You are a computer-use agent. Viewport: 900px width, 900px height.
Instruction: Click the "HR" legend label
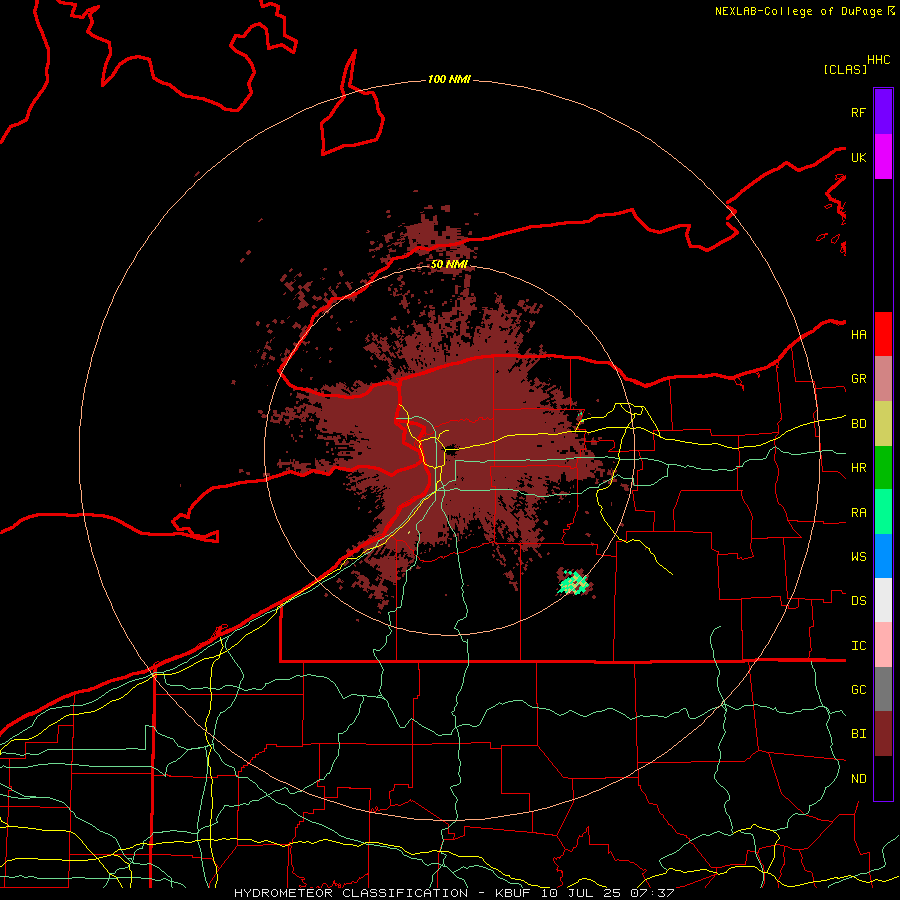pyautogui.click(x=858, y=468)
